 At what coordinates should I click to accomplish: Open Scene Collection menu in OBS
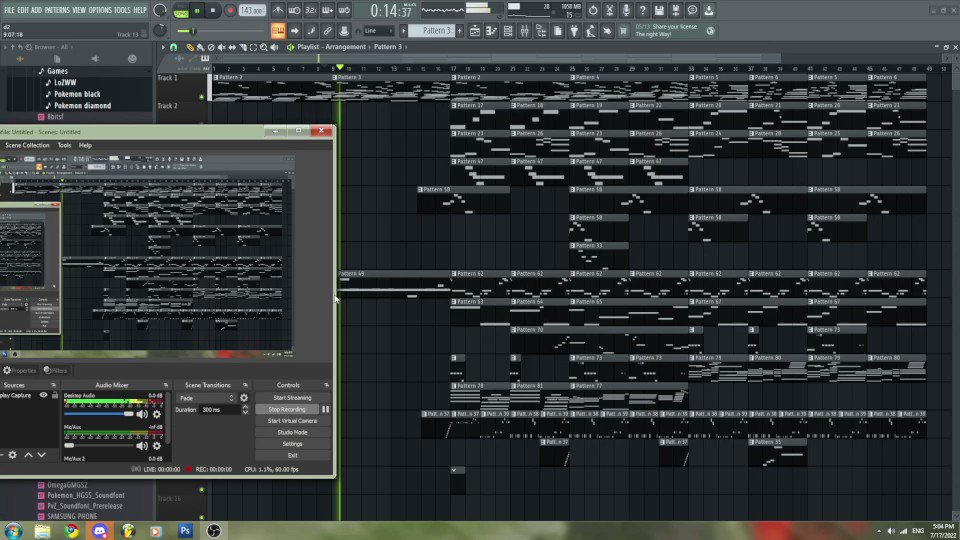[27, 145]
